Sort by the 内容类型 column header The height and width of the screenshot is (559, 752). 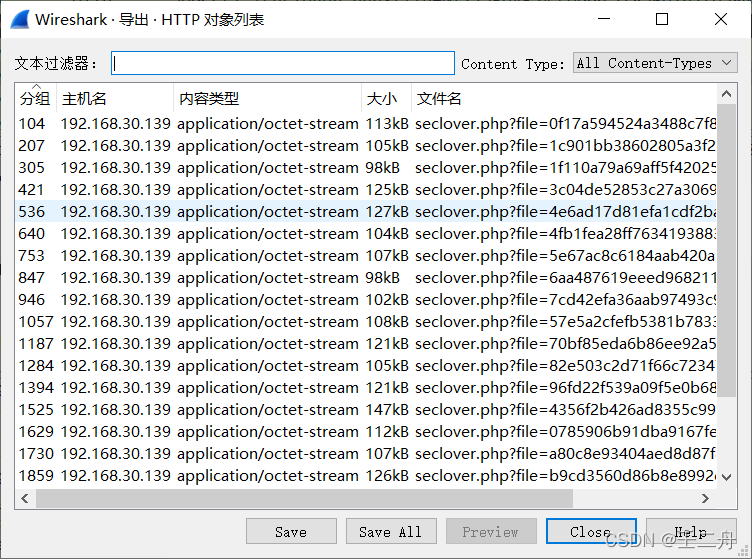tap(267, 98)
